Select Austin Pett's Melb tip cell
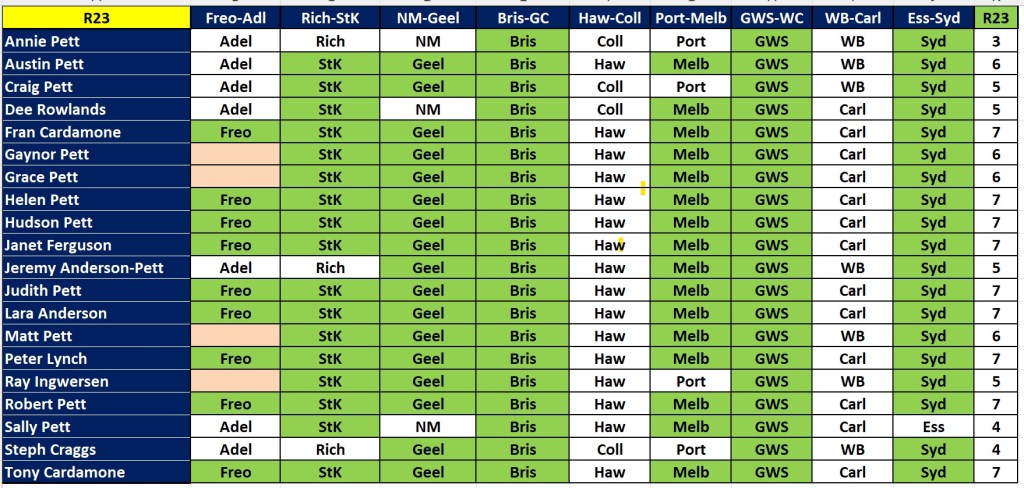The width and height of the screenshot is (1024, 488). click(x=691, y=65)
